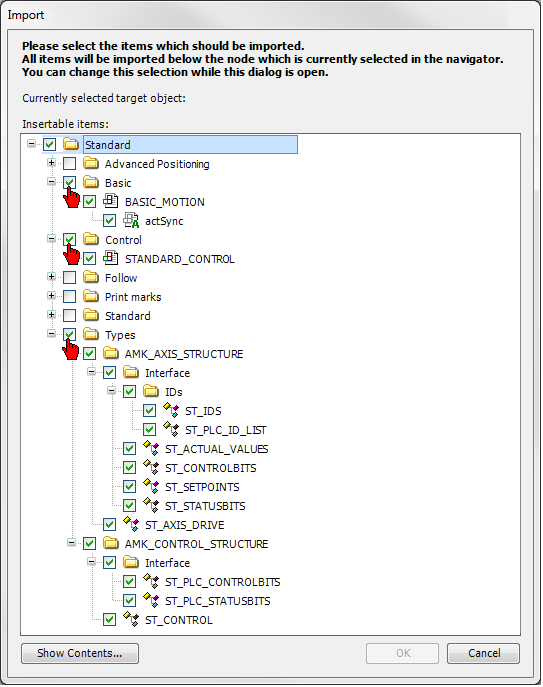This screenshot has width=543, height=687.
Task: Click the actSync action icon
Action: [131, 220]
